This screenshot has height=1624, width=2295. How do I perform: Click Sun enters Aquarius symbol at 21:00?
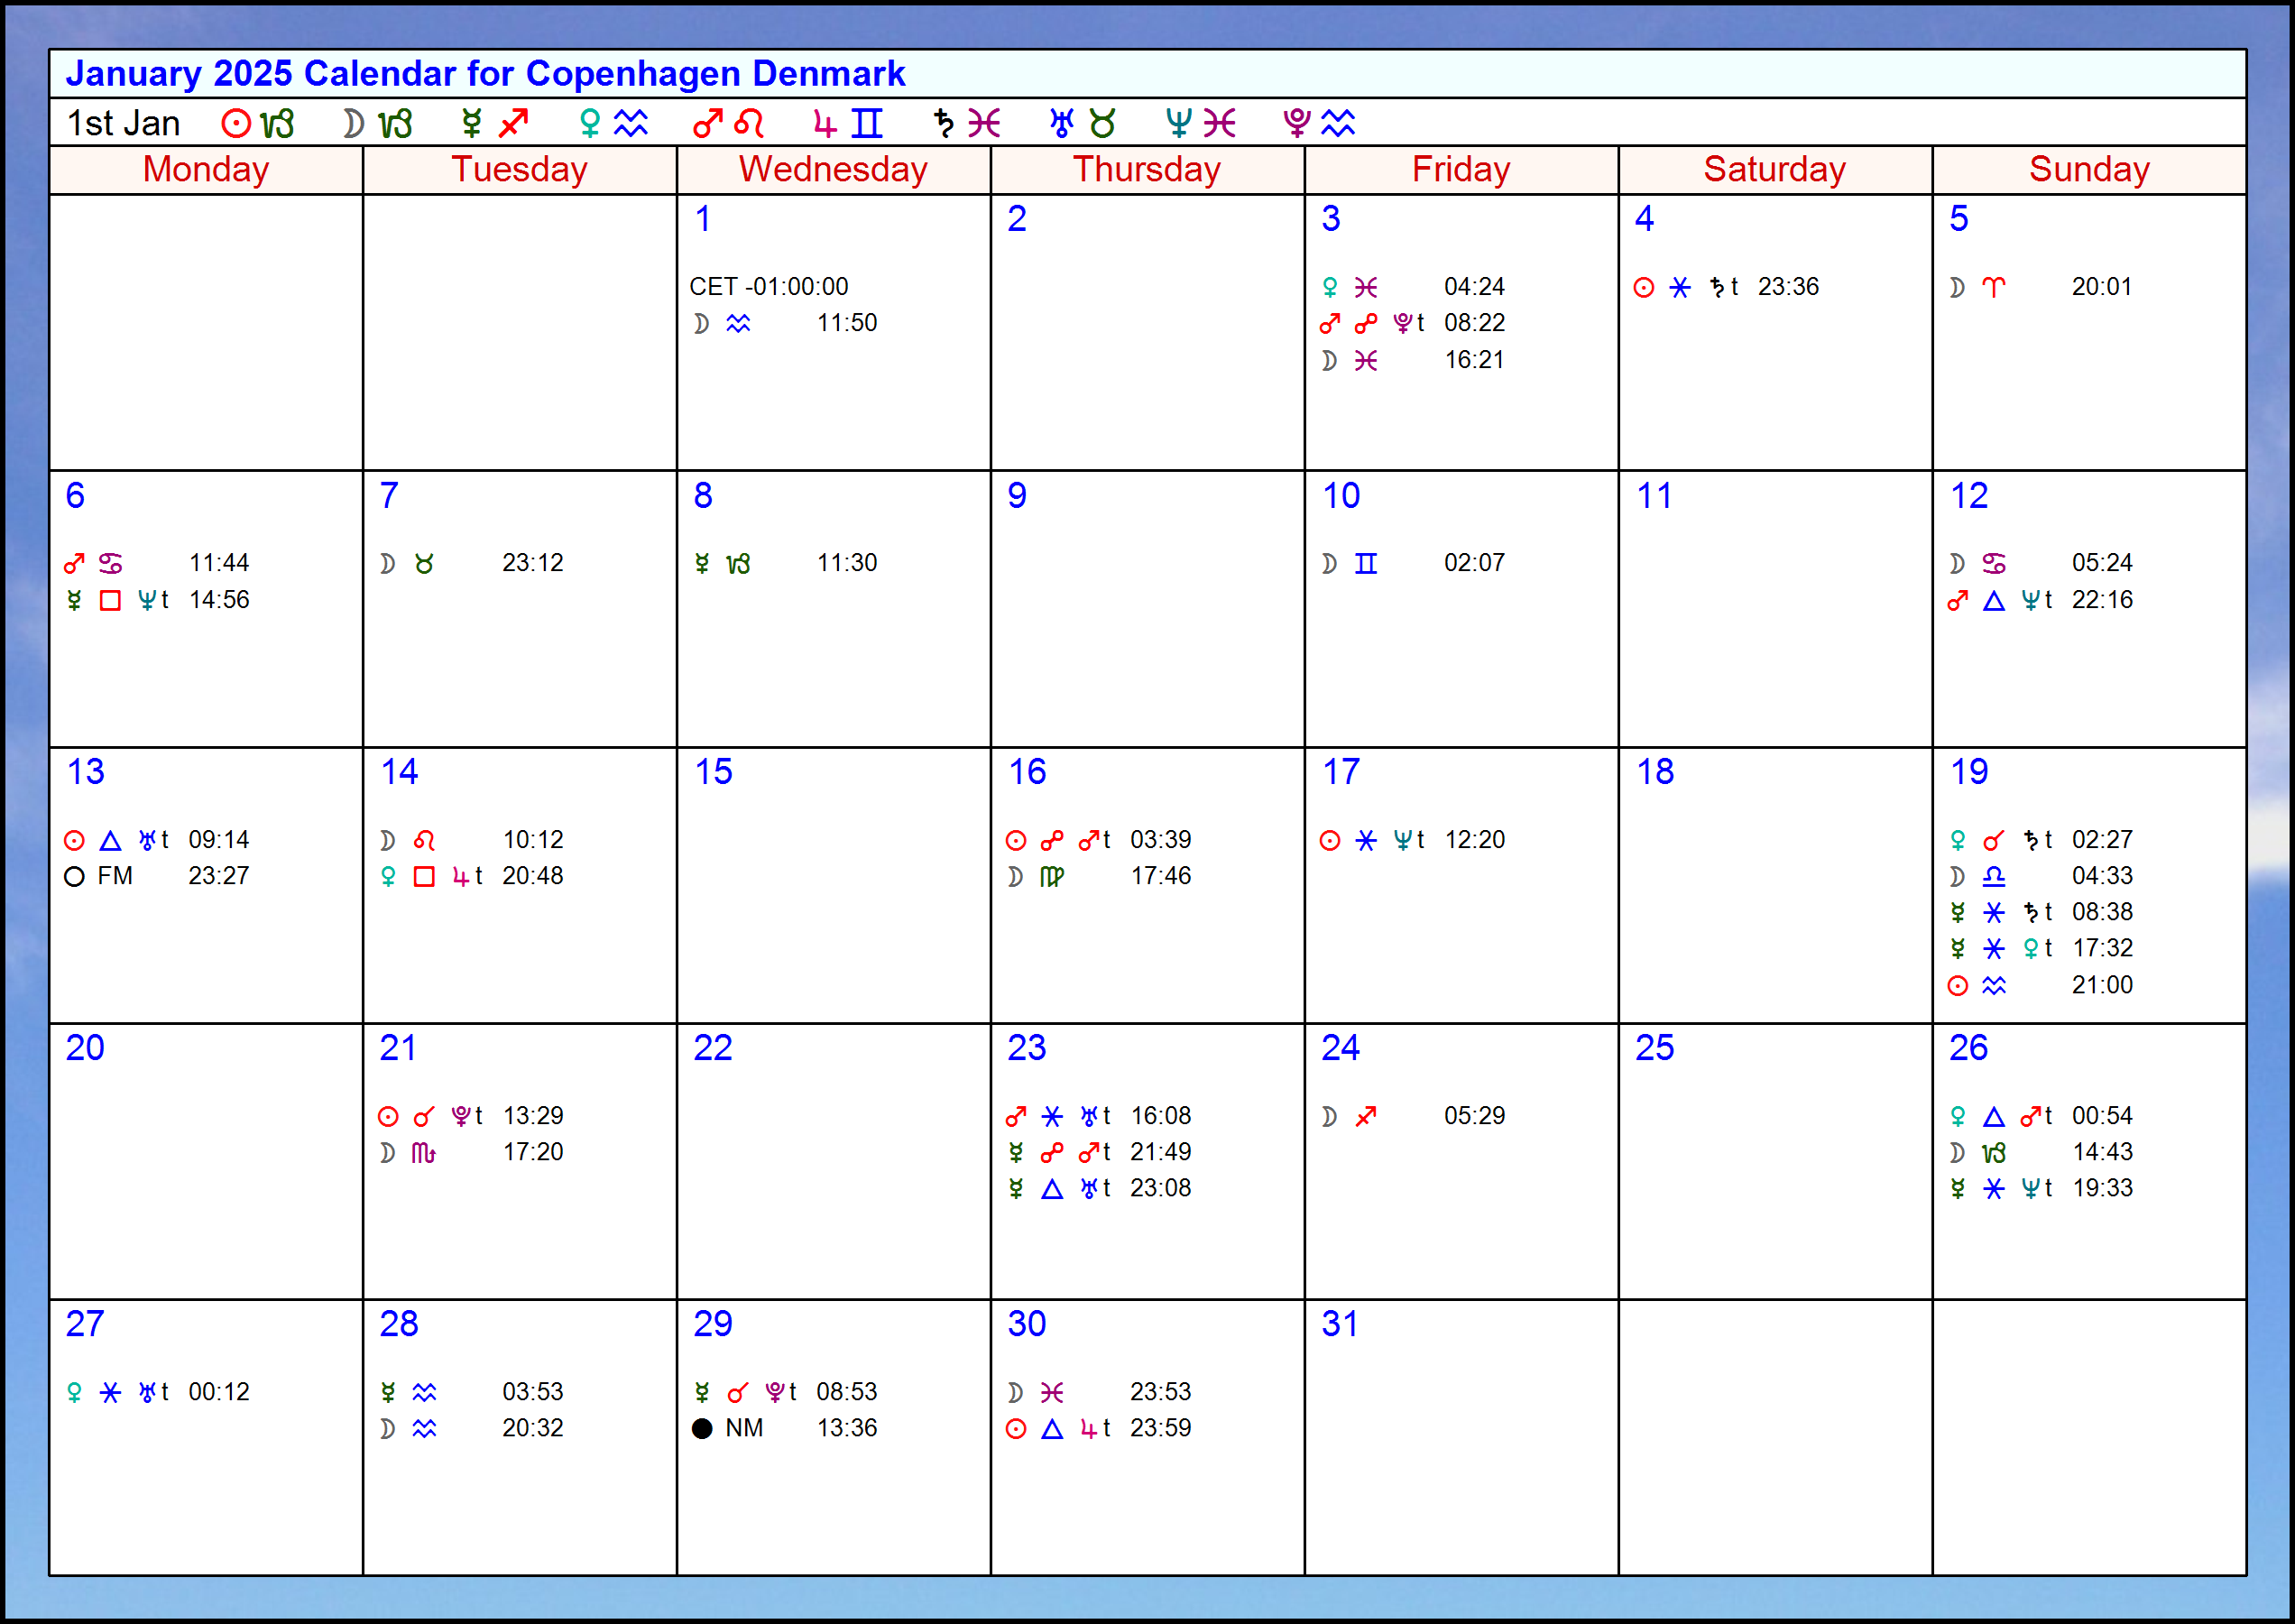coord(1977,986)
